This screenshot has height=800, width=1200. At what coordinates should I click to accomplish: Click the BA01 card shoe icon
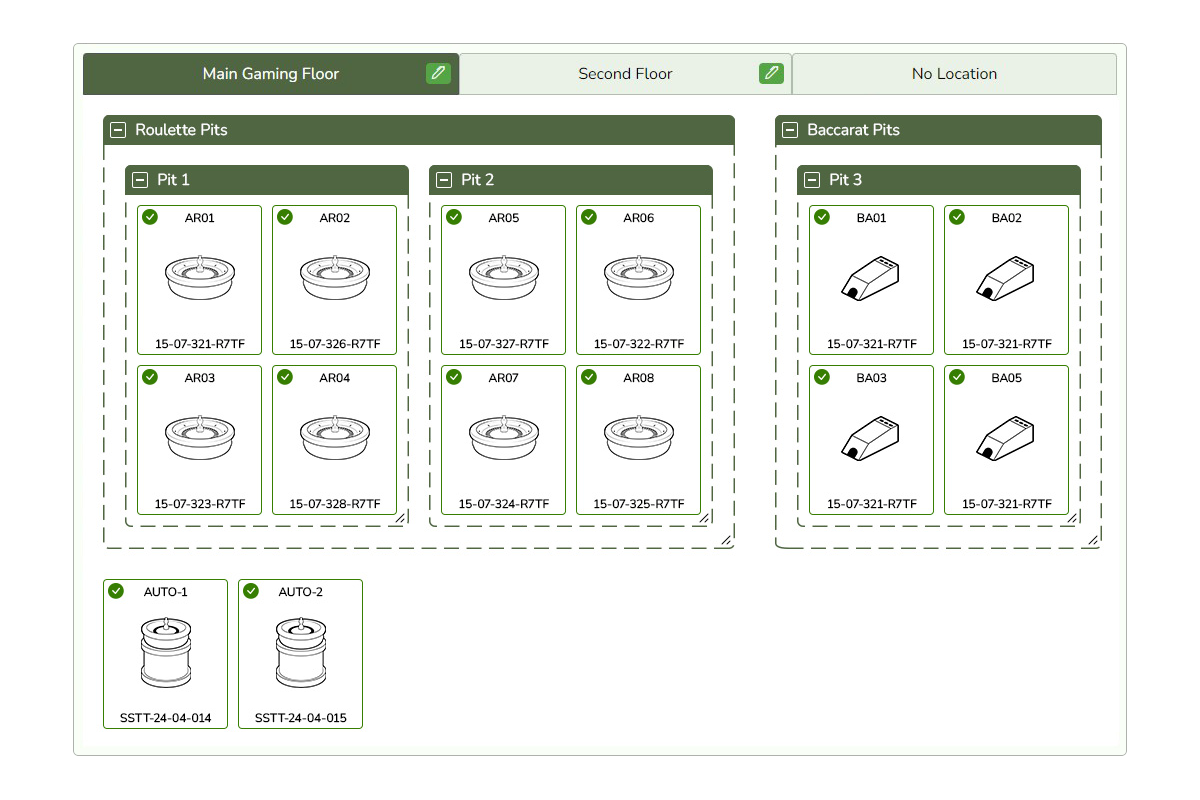pos(871,277)
